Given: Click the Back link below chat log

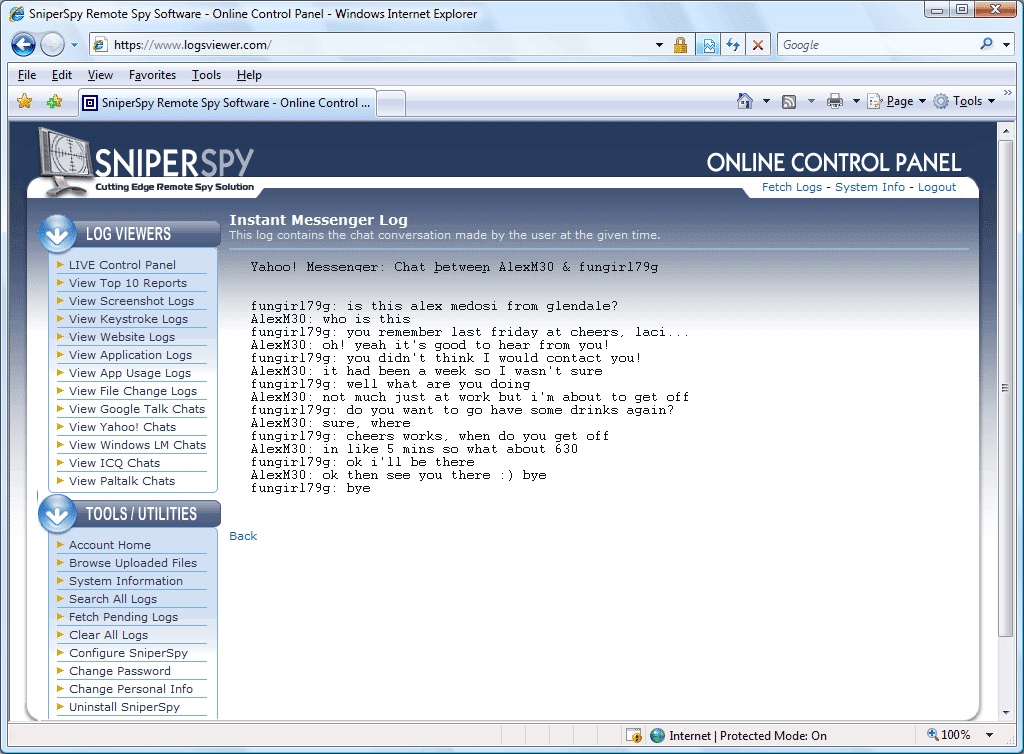Looking at the screenshot, I should pyautogui.click(x=243, y=536).
